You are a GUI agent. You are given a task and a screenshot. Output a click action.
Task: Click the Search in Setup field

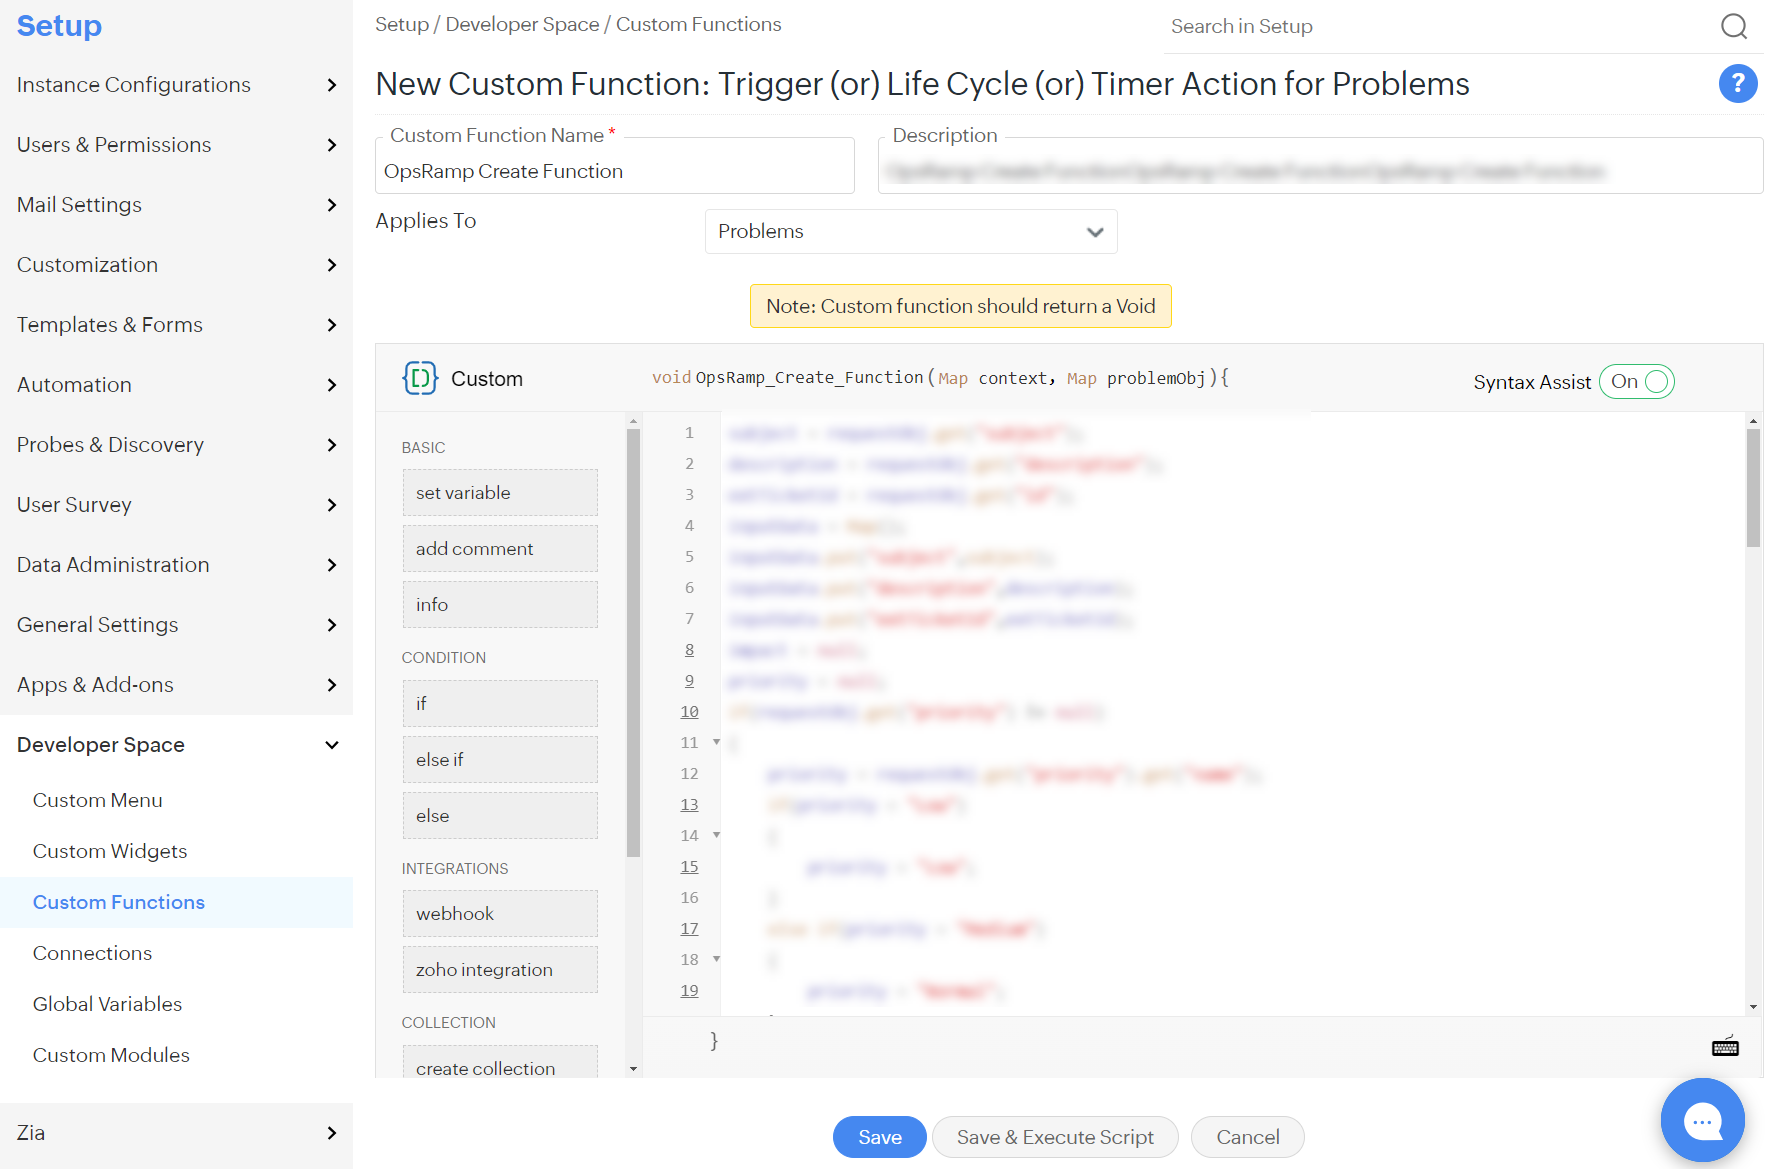tap(1440, 27)
